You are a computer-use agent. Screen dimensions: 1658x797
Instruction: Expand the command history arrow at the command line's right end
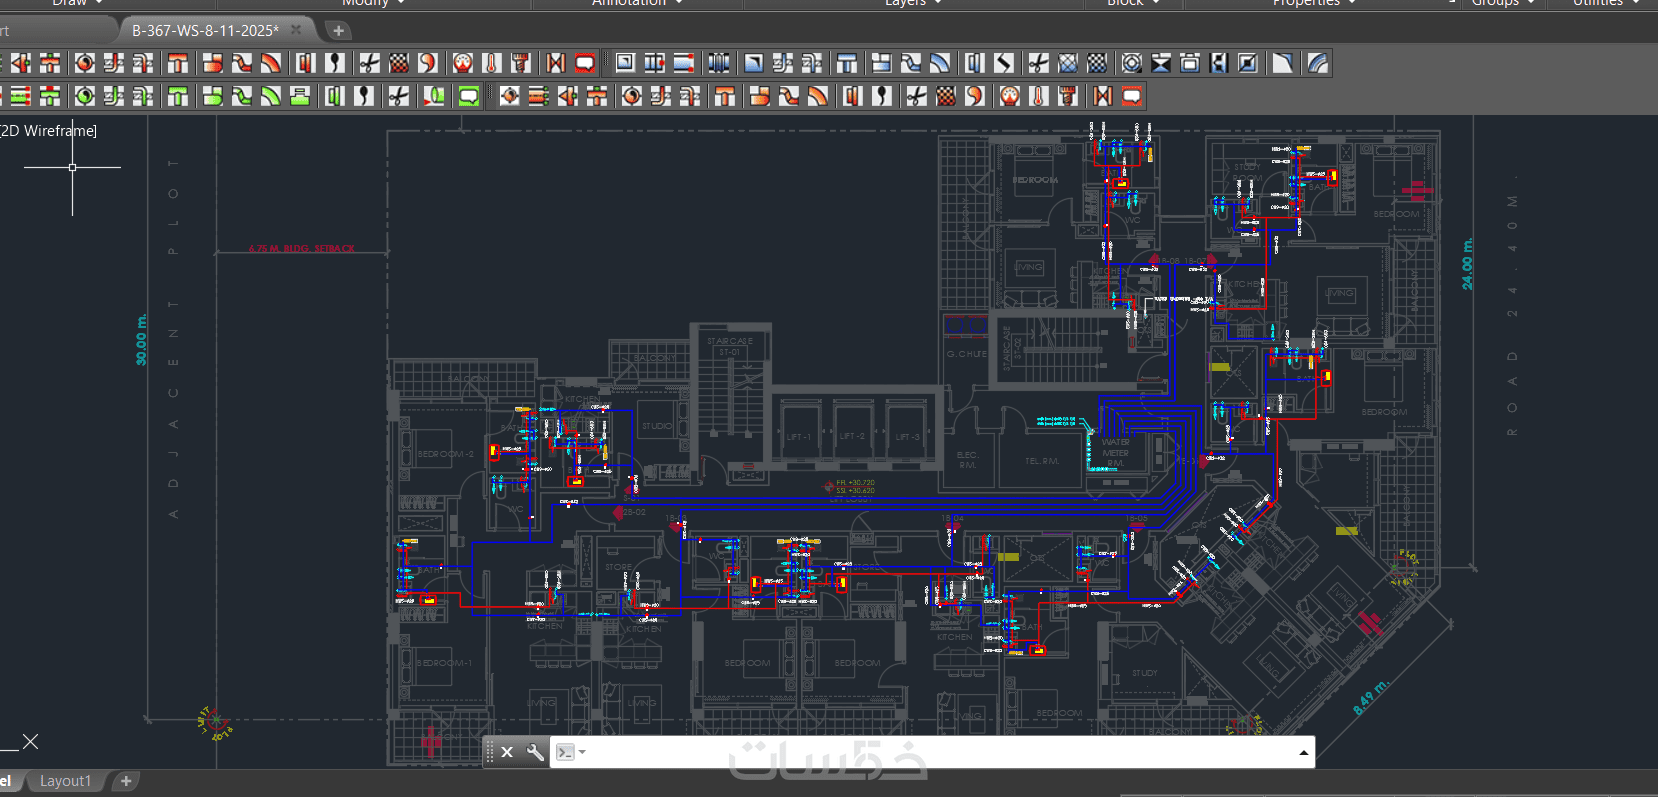[x=1303, y=752]
